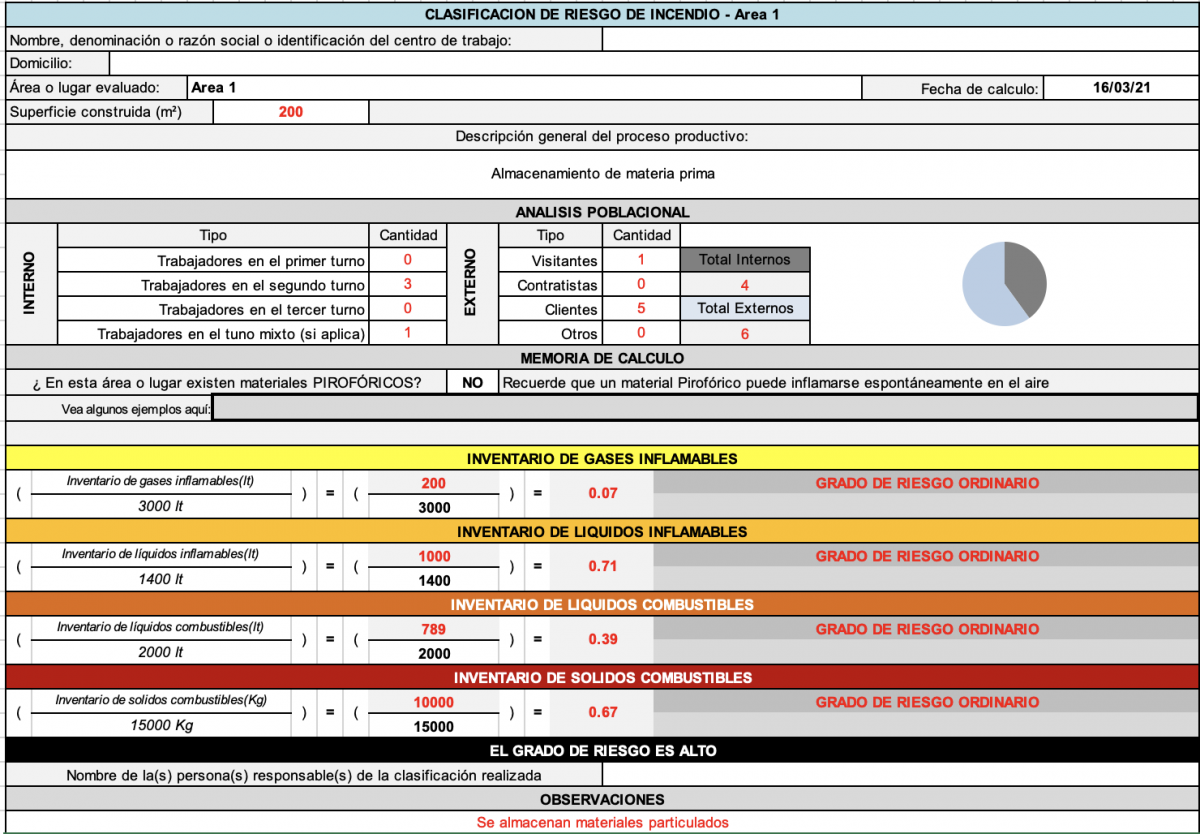The height and width of the screenshot is (834, 1200).
Task: Select the 'INVENTARIO DE LIQUIDOS INFLAMABLES' header
Action: coord(602,531)
